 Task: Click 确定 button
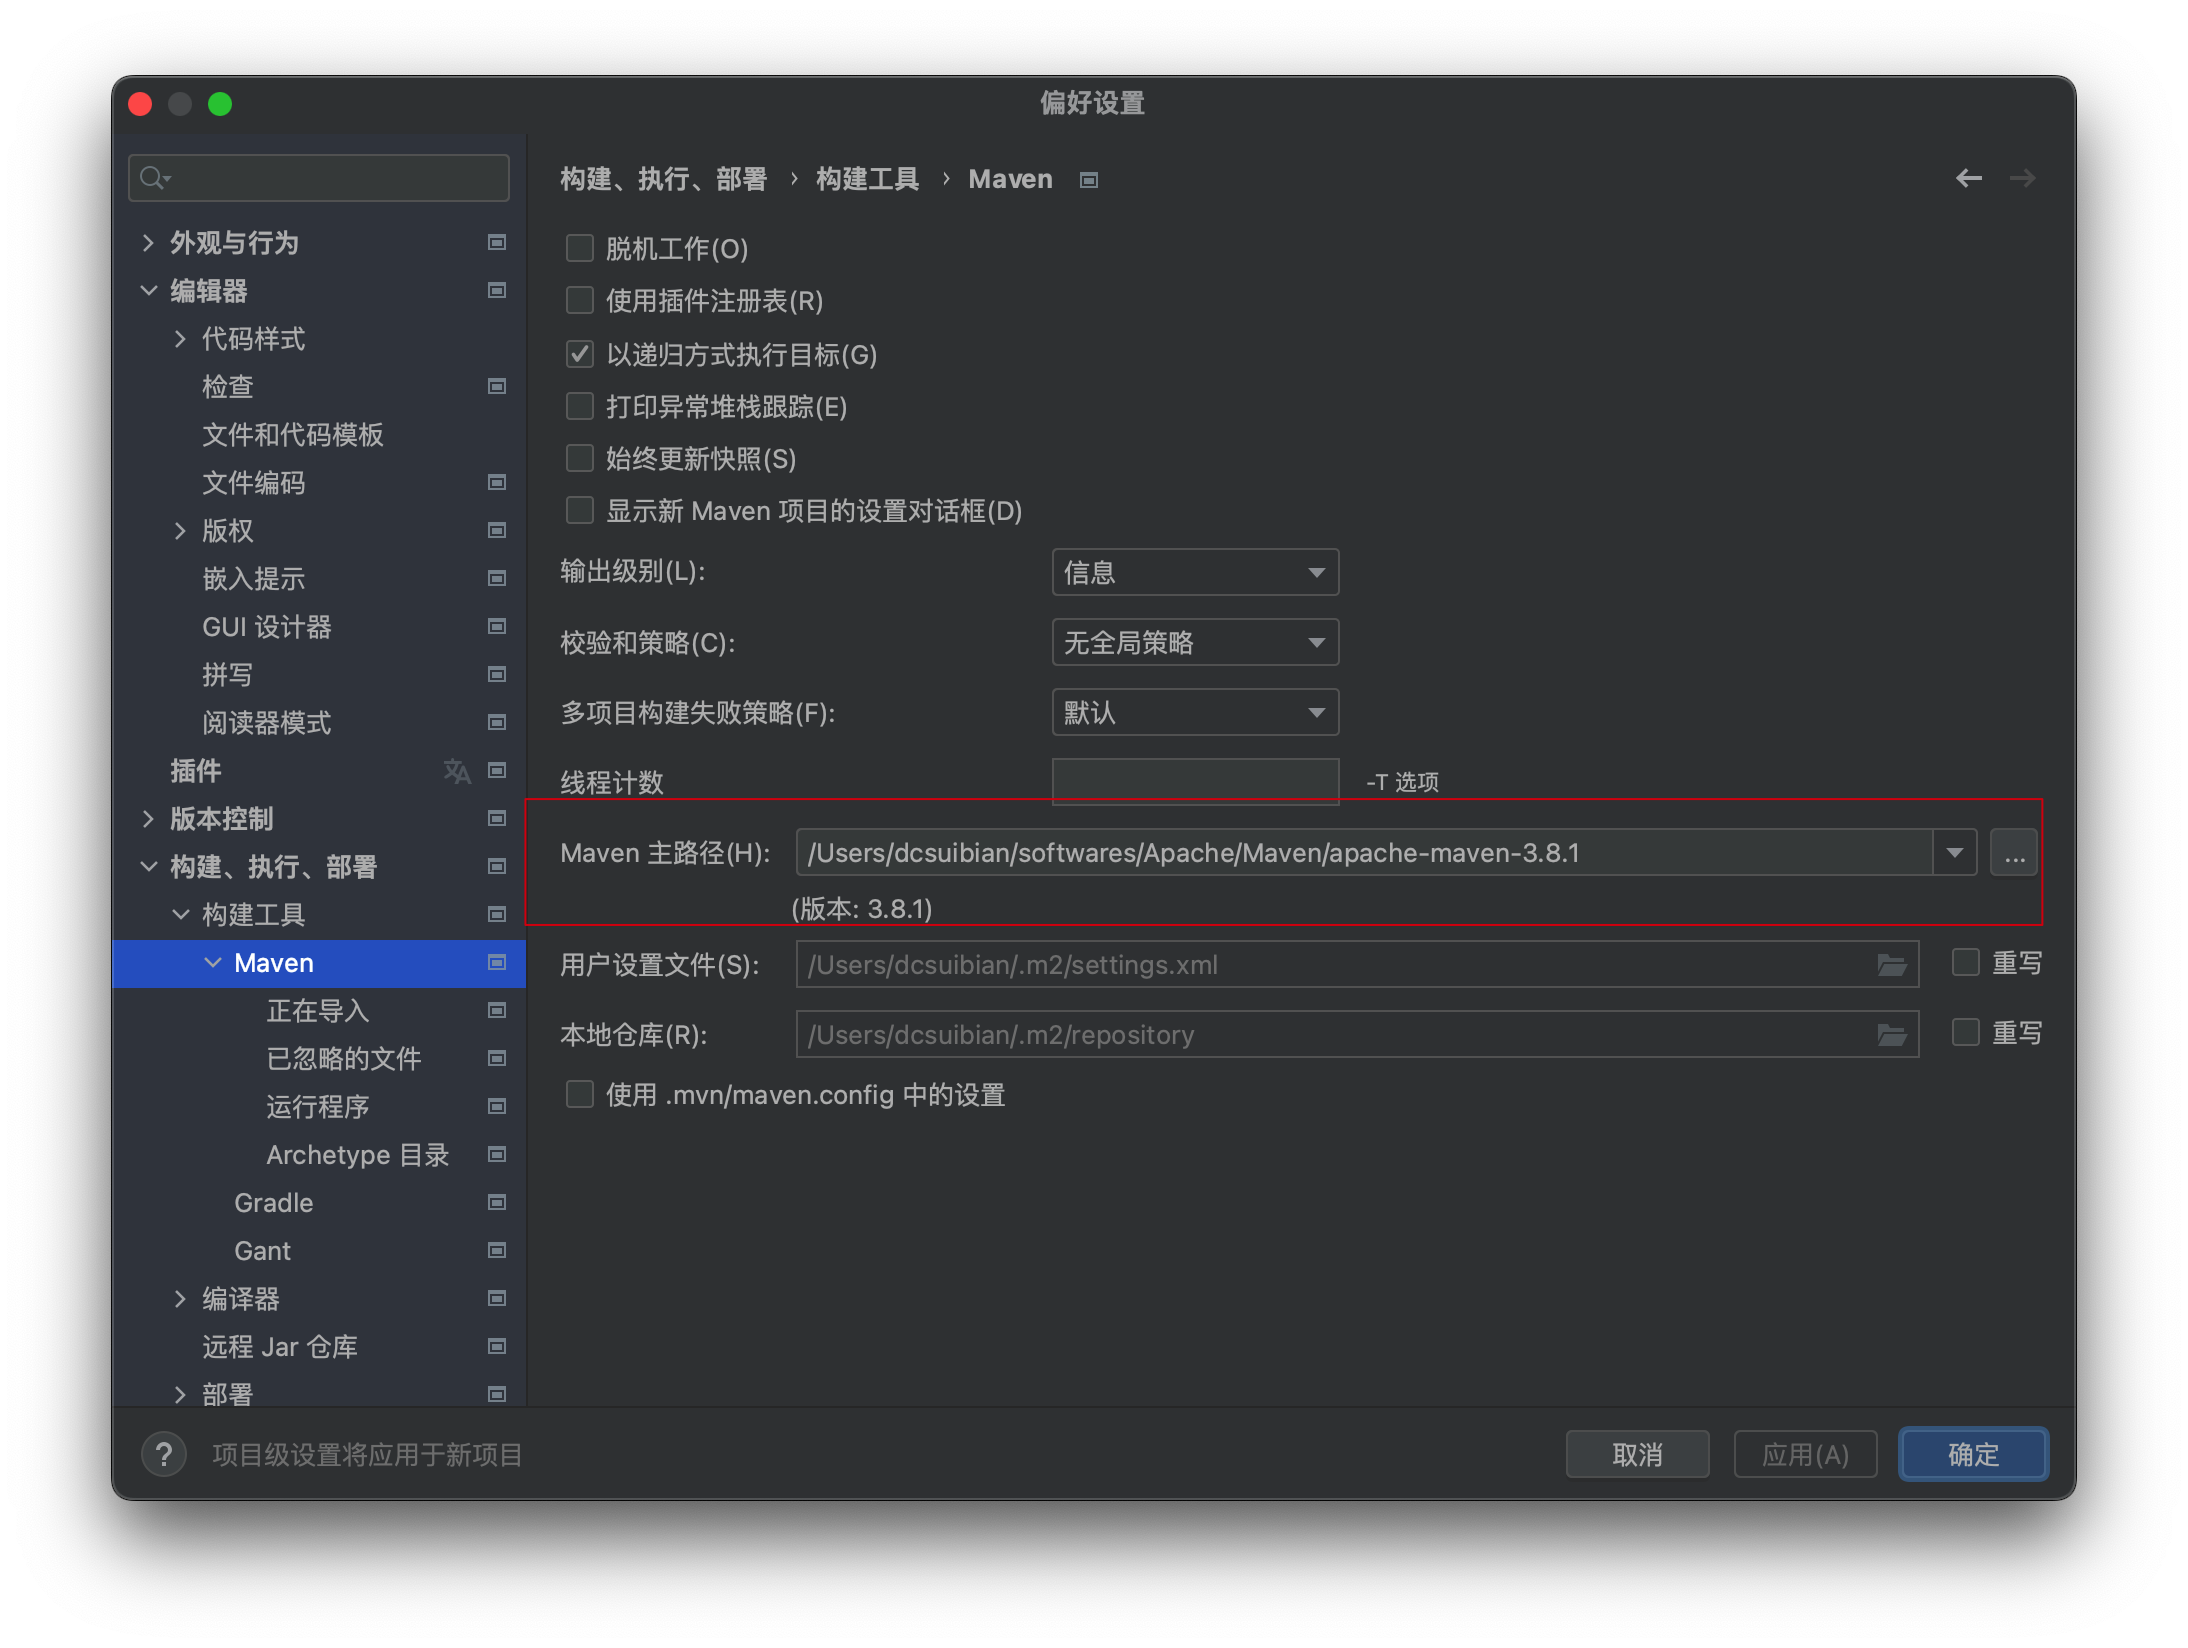(1973, 1454)
